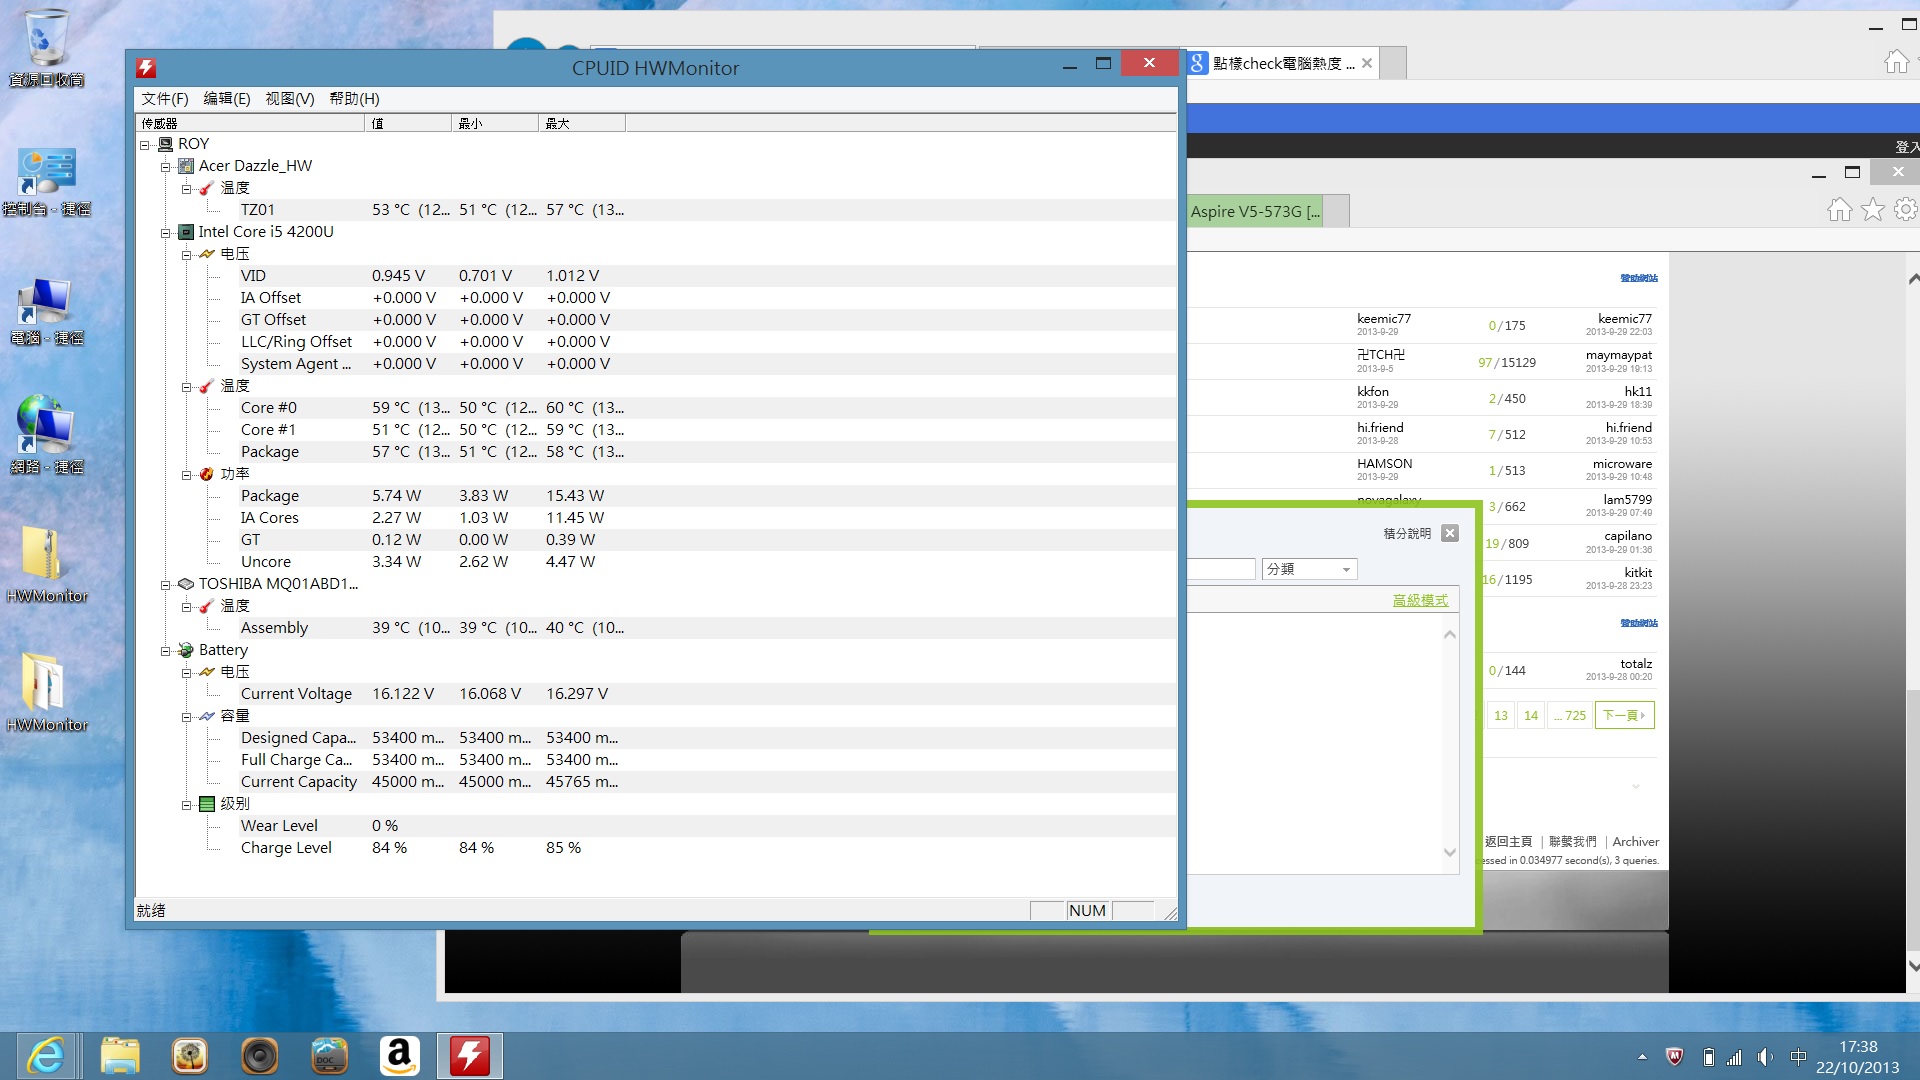This screenshot has height=1080, width=1920.
Task: Click the 最大 column header
Action: coord(581,123)
